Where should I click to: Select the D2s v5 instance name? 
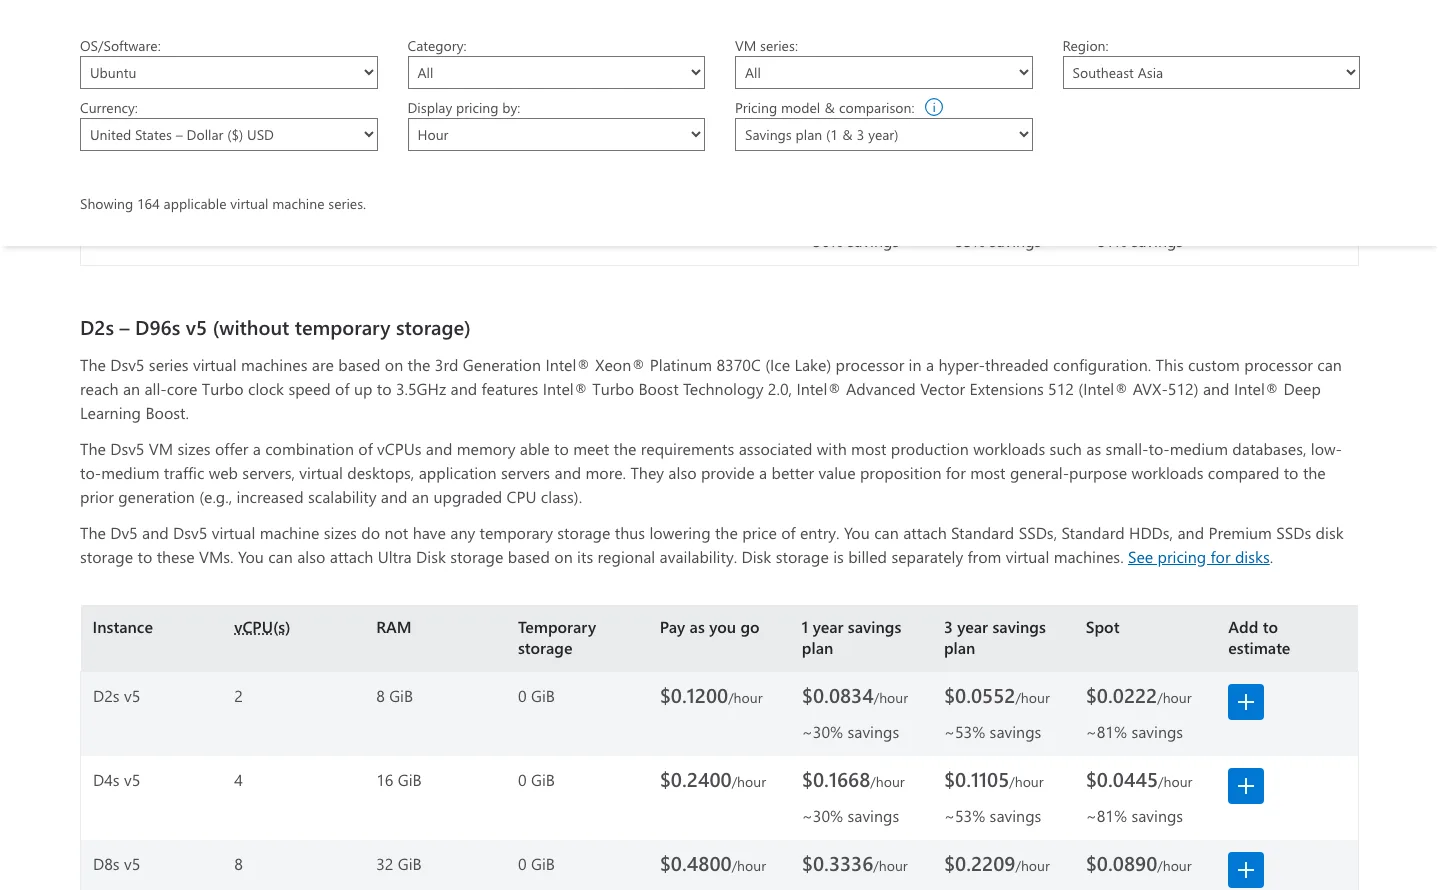(x=117, y=697)
